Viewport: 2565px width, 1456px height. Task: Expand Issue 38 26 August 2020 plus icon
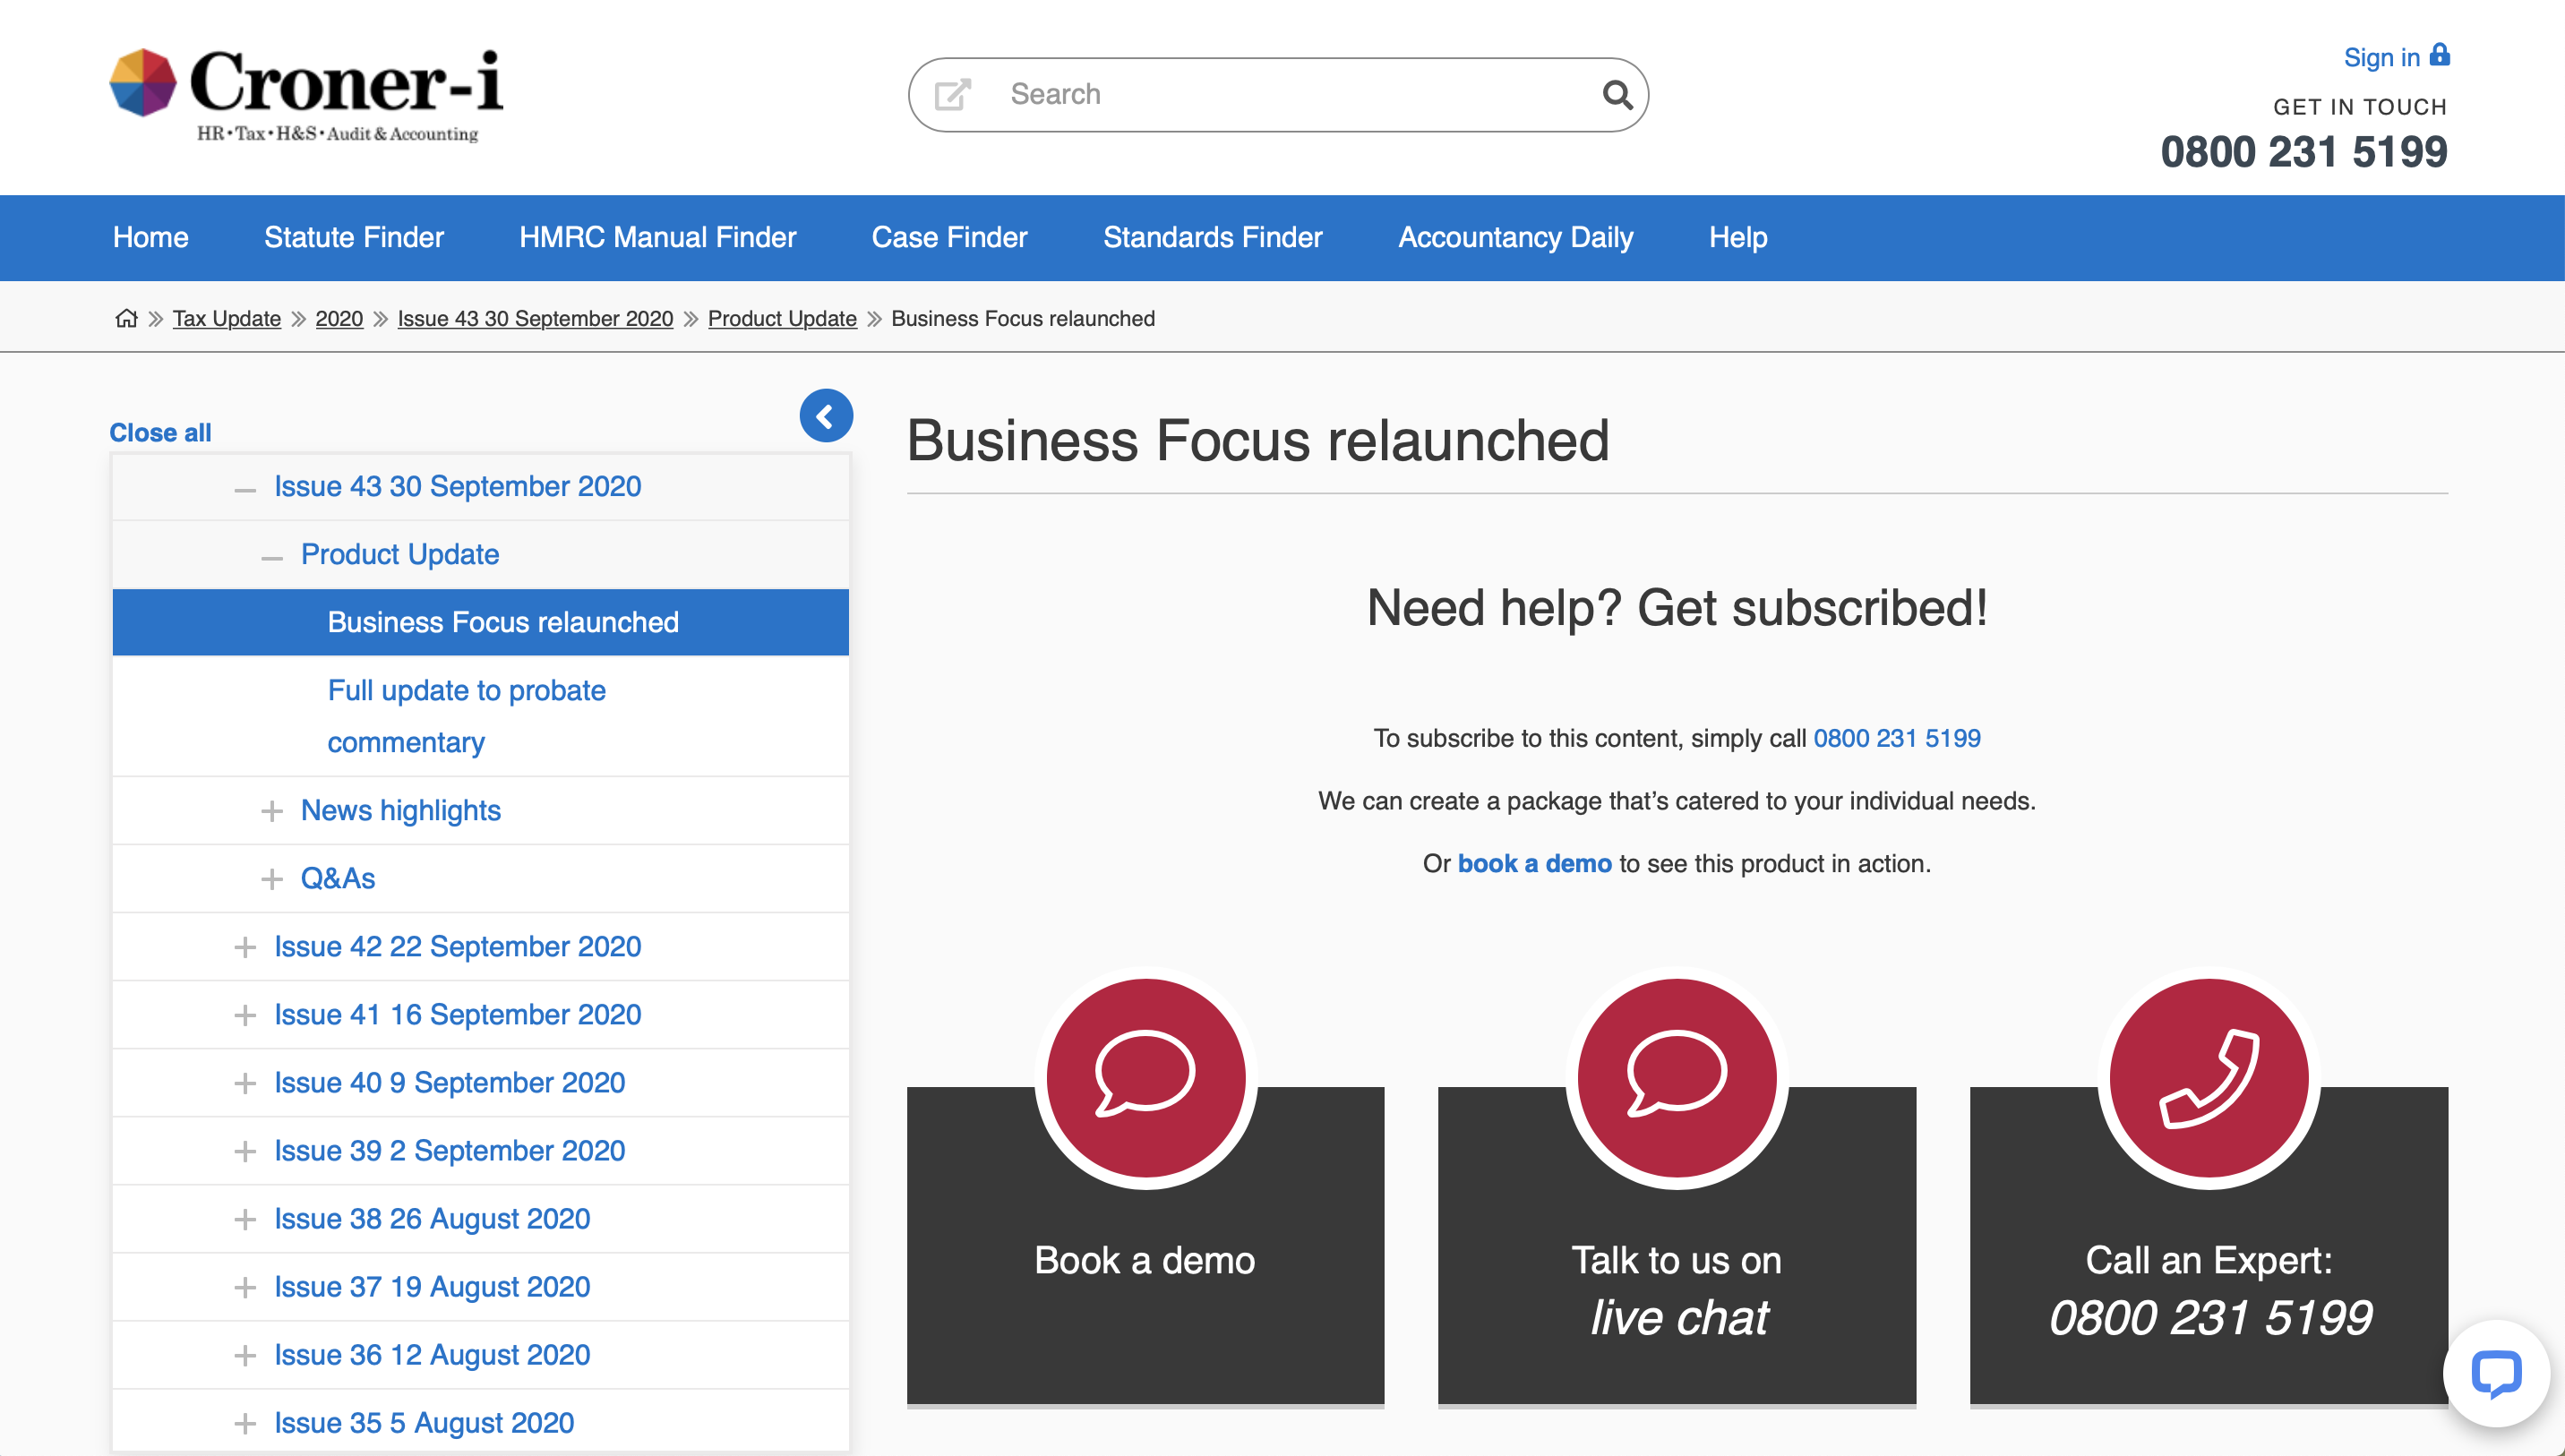245,1219
